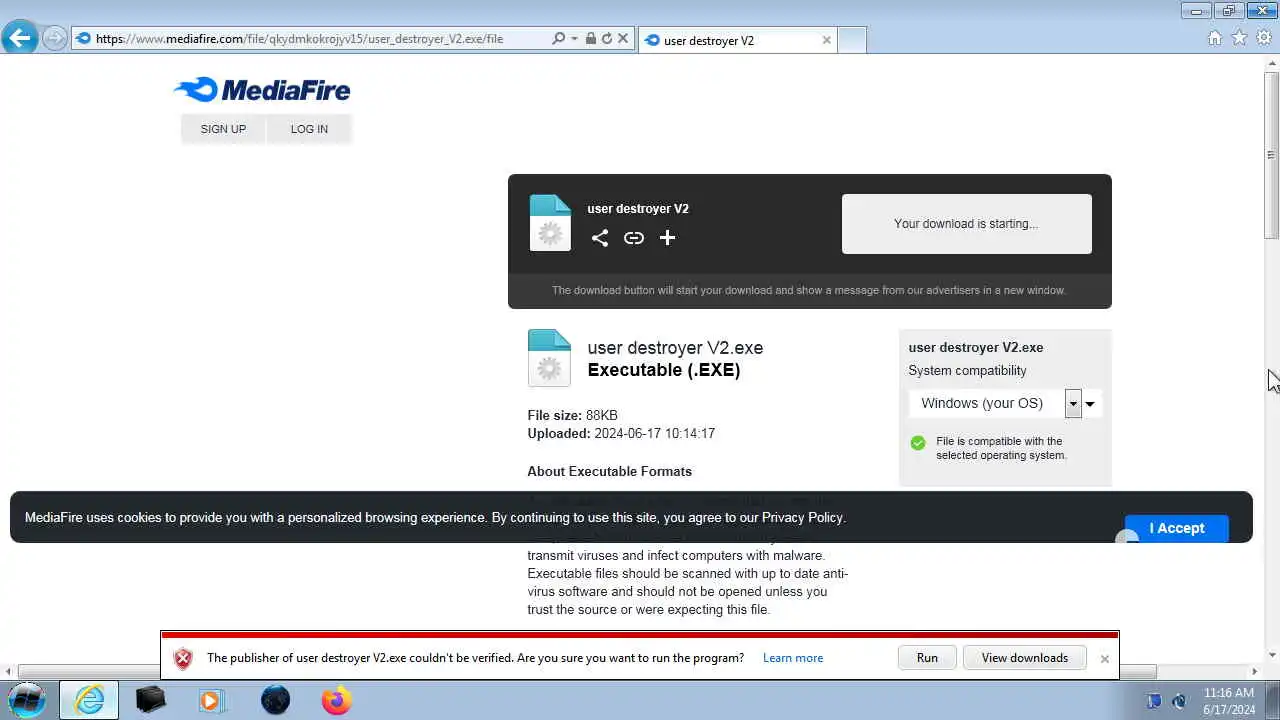
Task: Click 'Your download is starting...' button
Action: point(966,224)
